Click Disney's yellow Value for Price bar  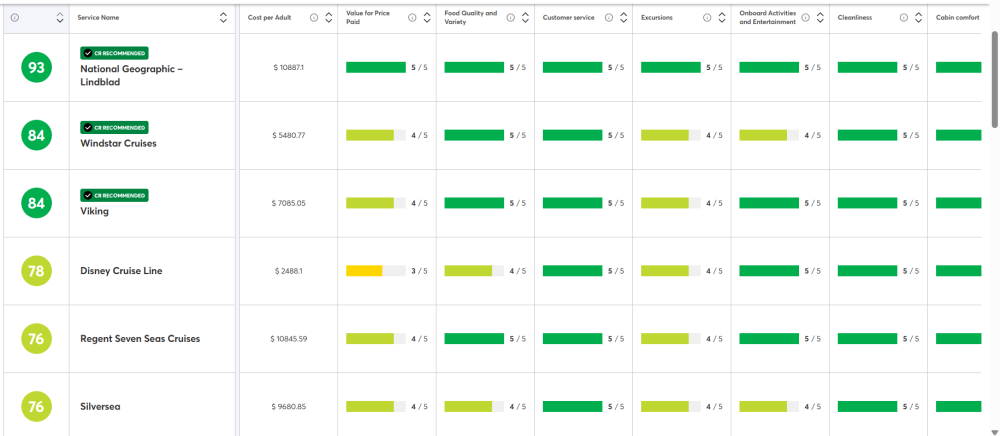tap(364, 271)
